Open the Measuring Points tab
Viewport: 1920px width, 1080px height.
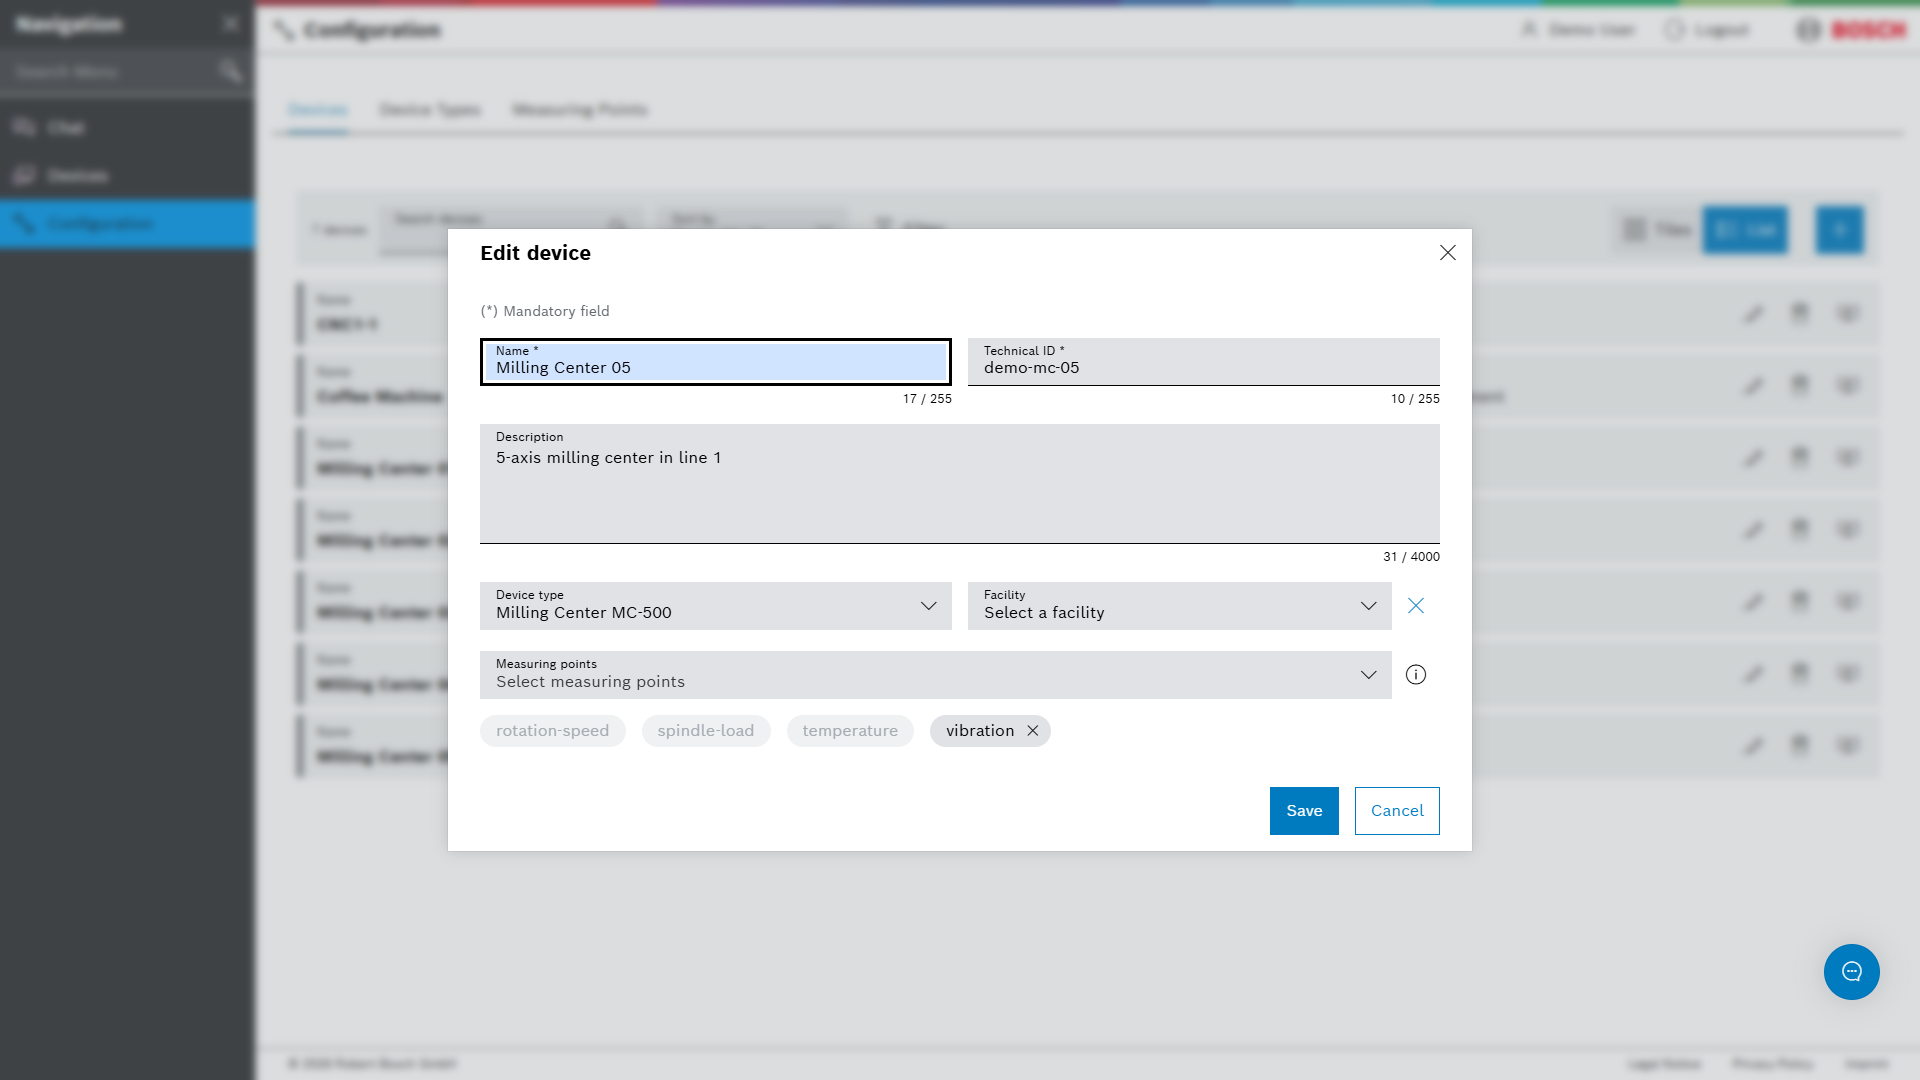[x=580, y=110]
